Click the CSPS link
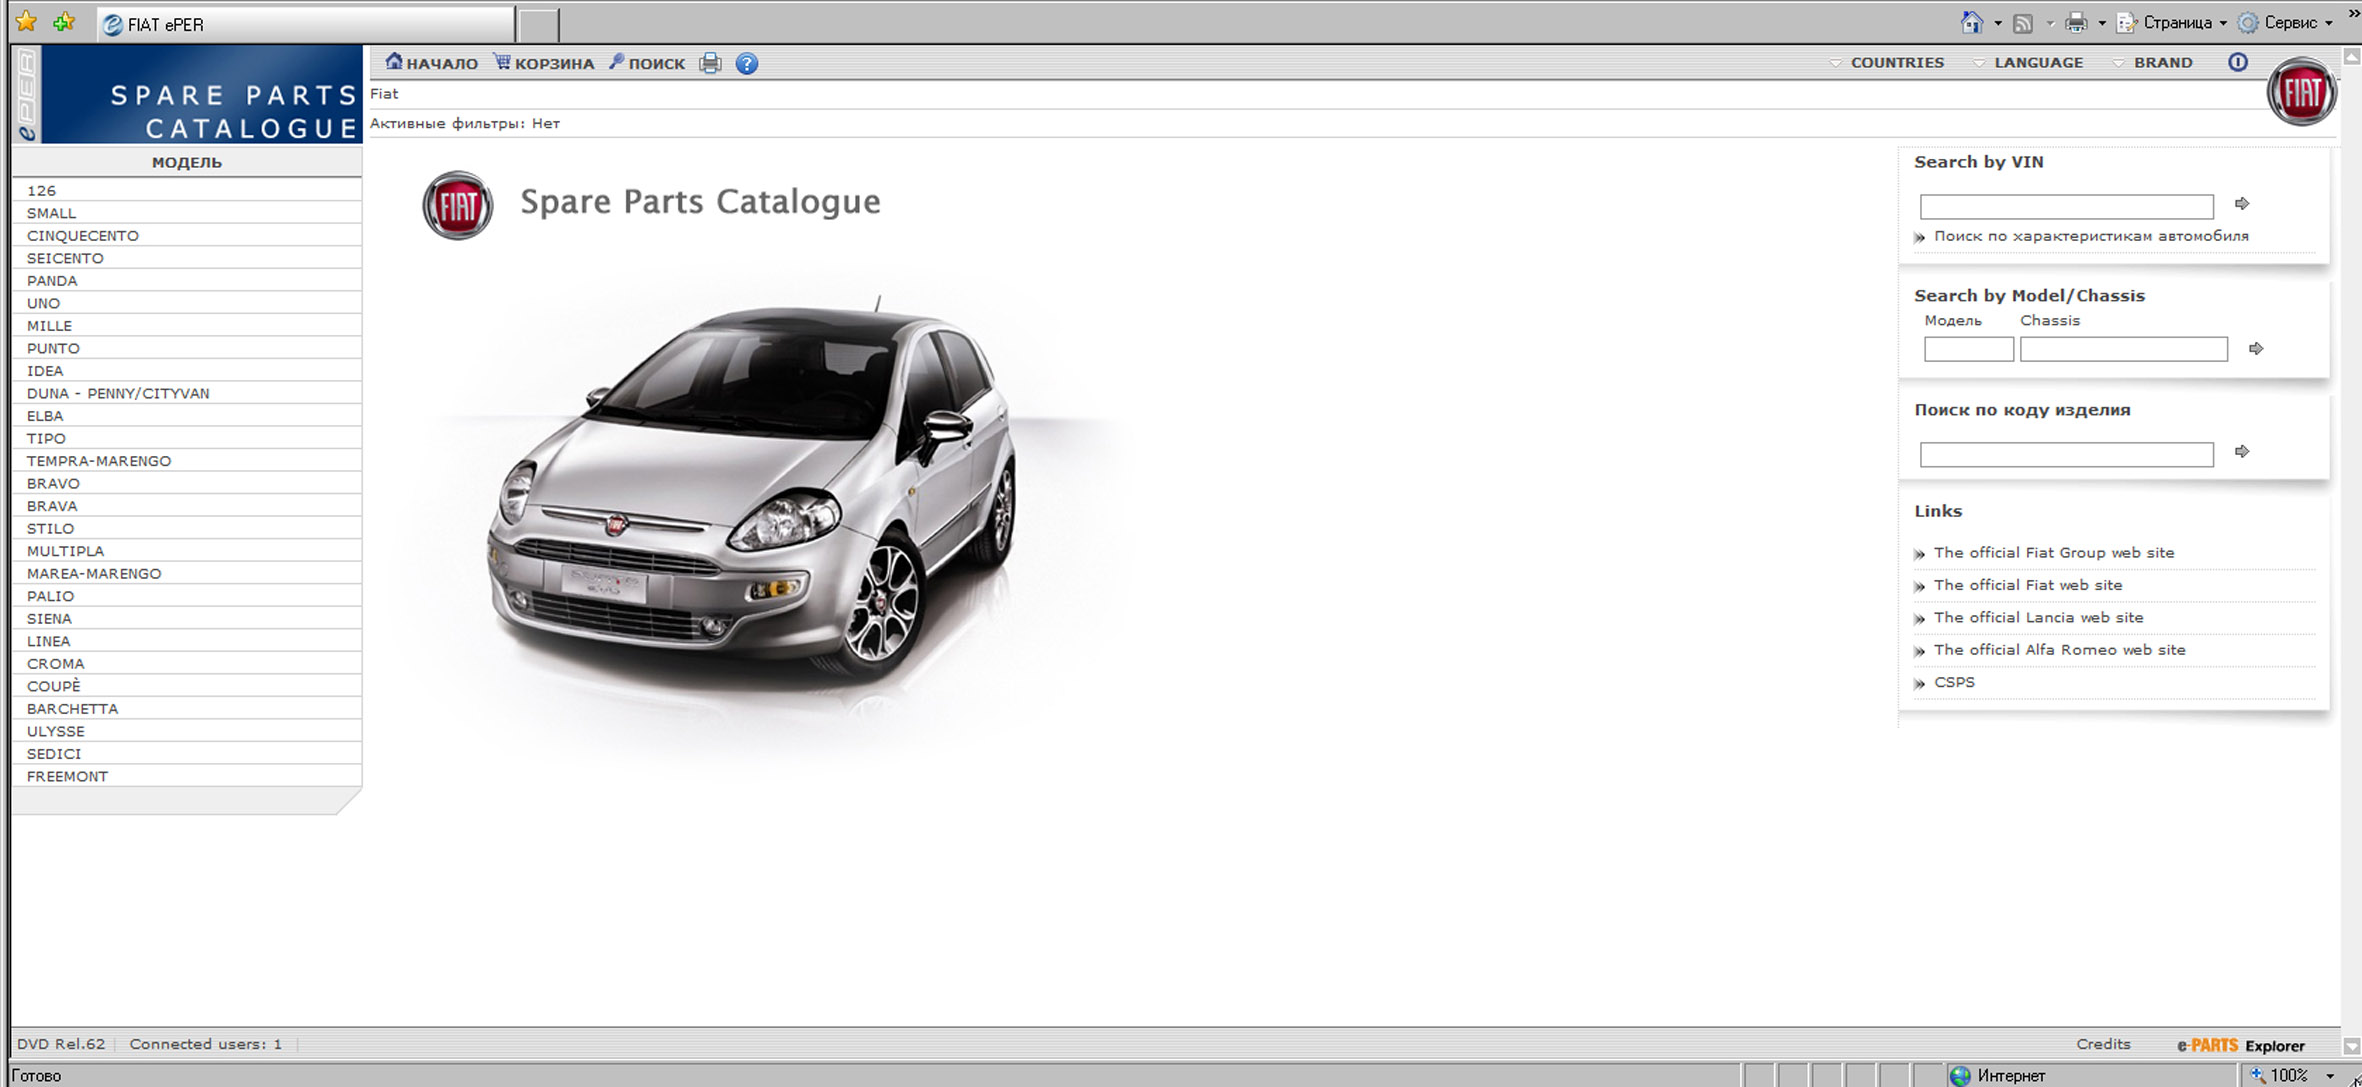 coord(1954,683)
